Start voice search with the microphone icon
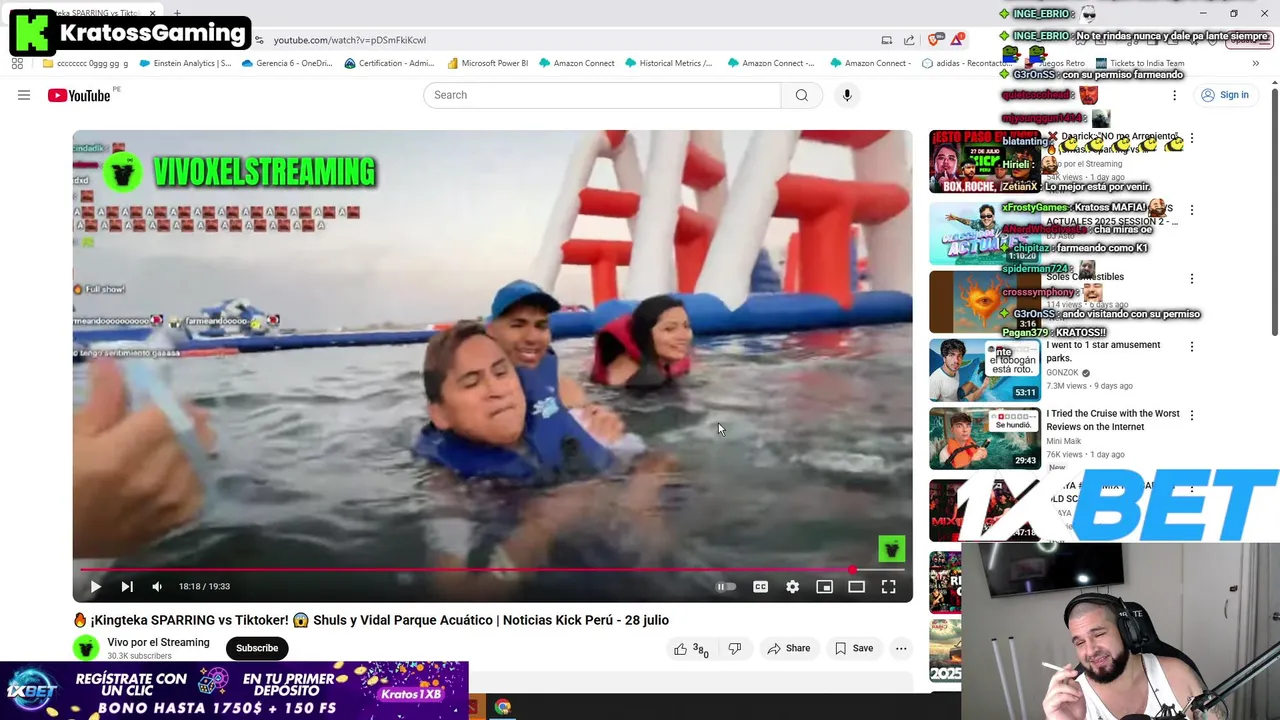Viewport: 1280px width, 720px height. [847, 95]
